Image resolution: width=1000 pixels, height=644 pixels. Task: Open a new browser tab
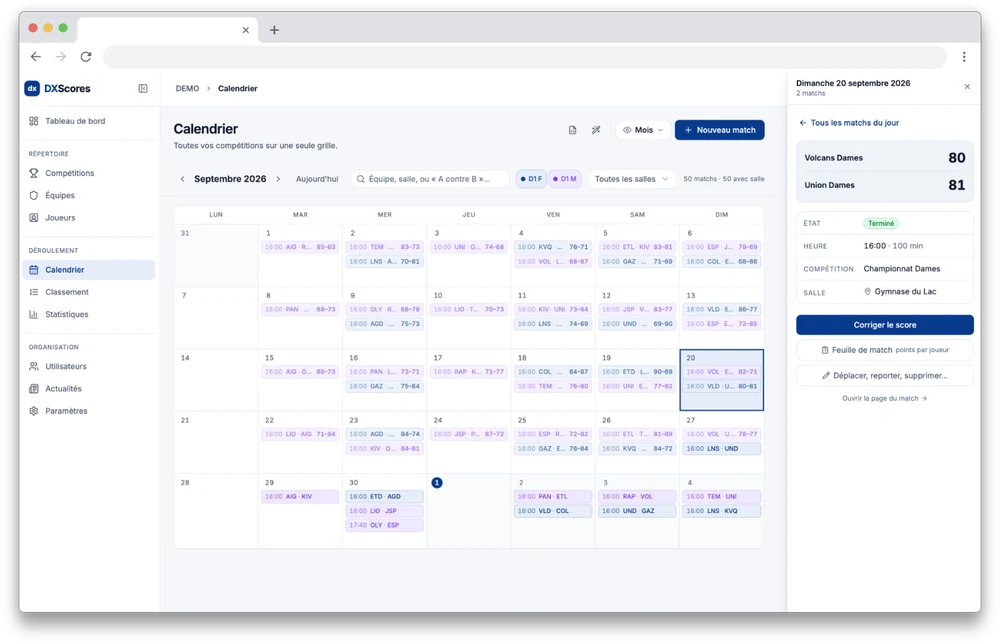274,30
